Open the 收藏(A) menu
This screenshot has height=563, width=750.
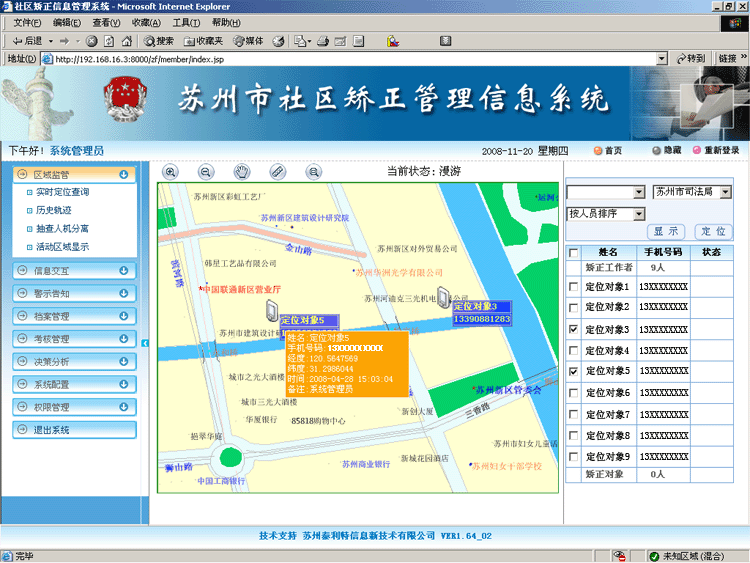pos(146,22)
